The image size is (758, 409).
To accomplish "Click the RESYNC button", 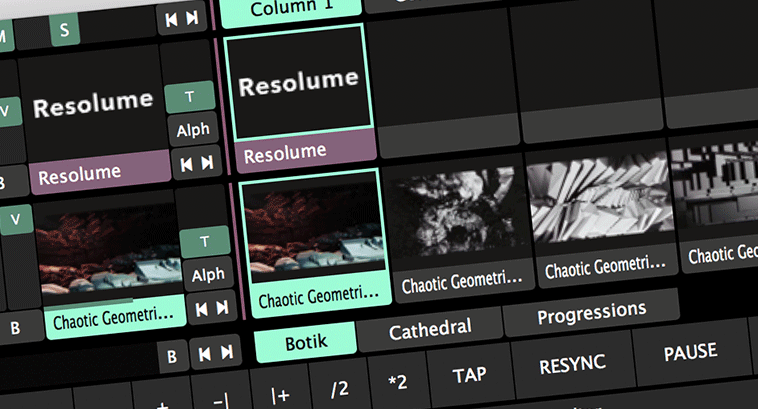I will click(572, 365).
